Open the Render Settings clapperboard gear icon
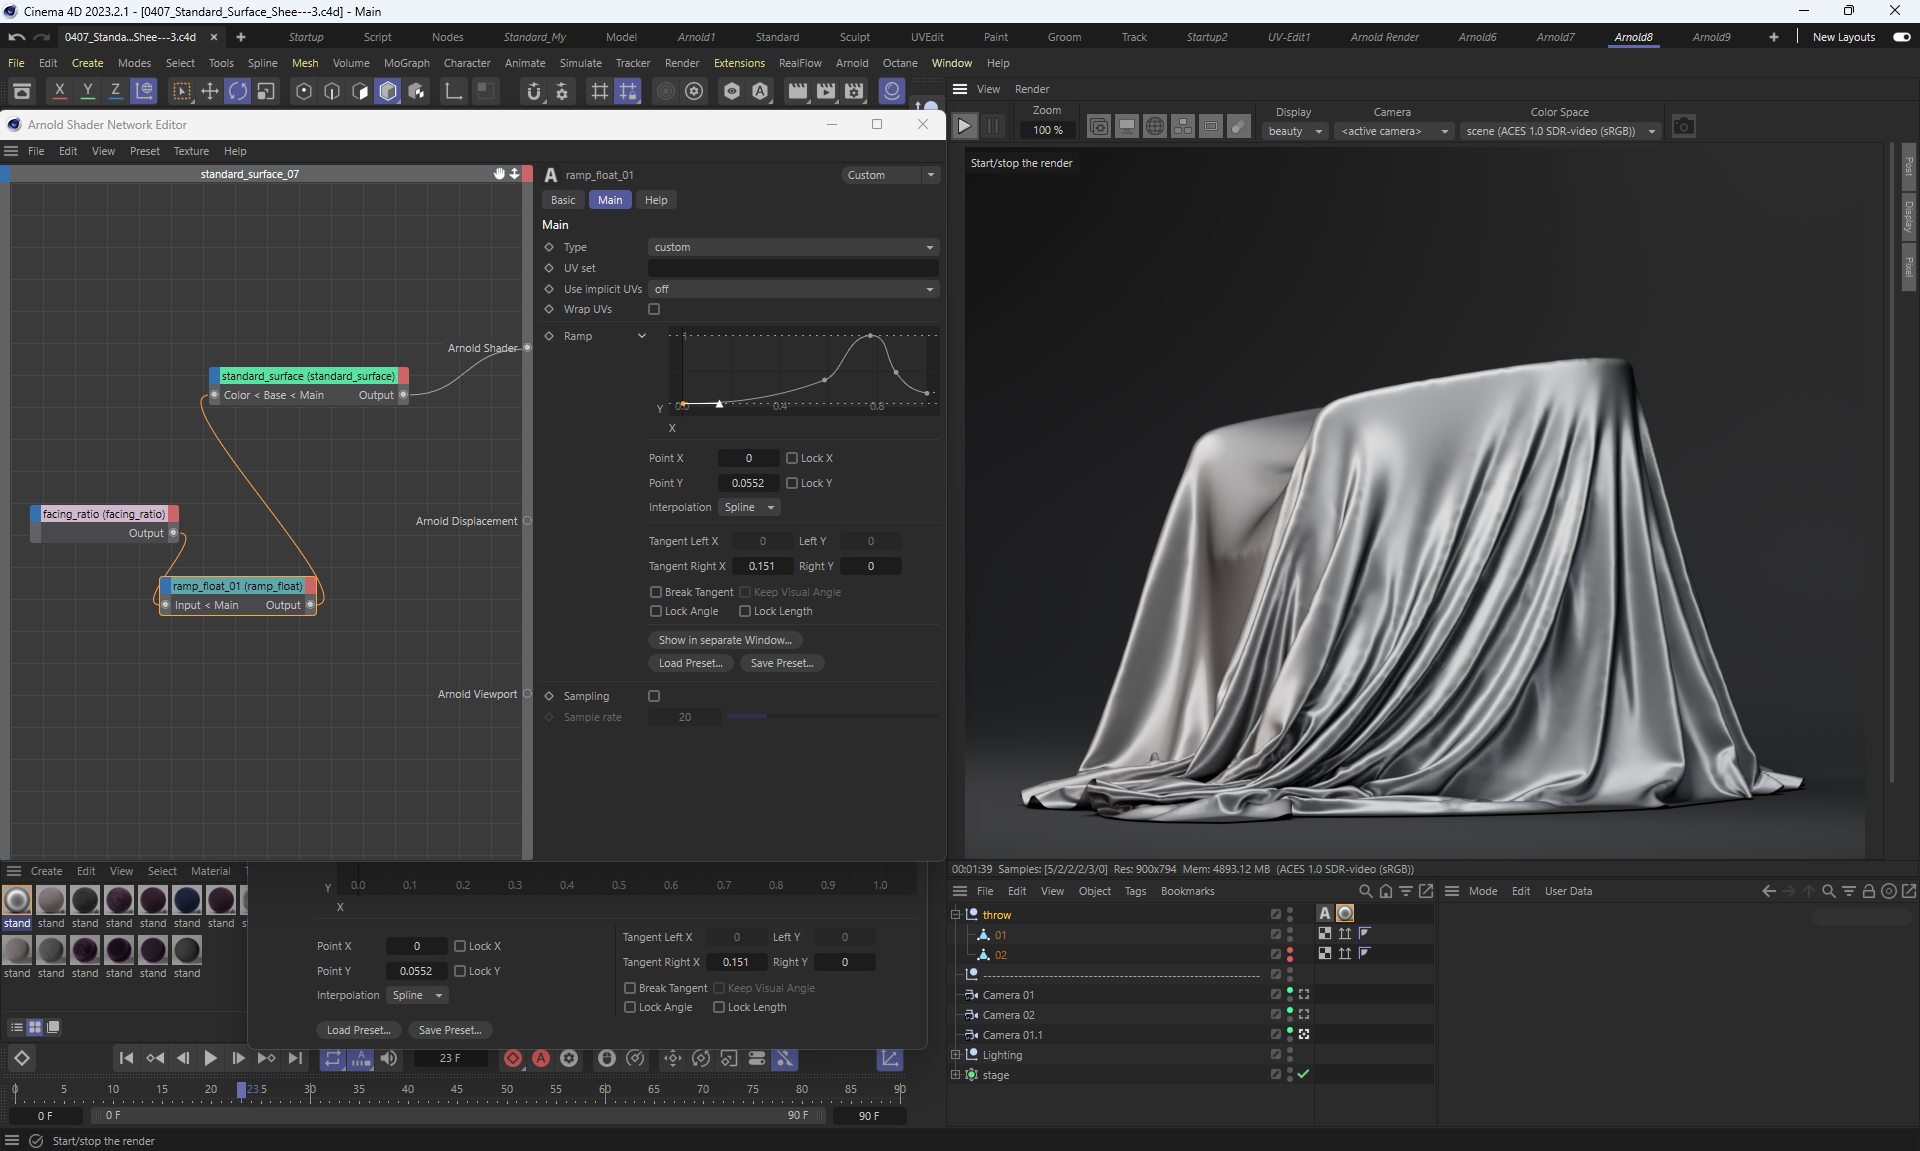The width and height of the screenshot is (1920, 1151). pos(854,92)
